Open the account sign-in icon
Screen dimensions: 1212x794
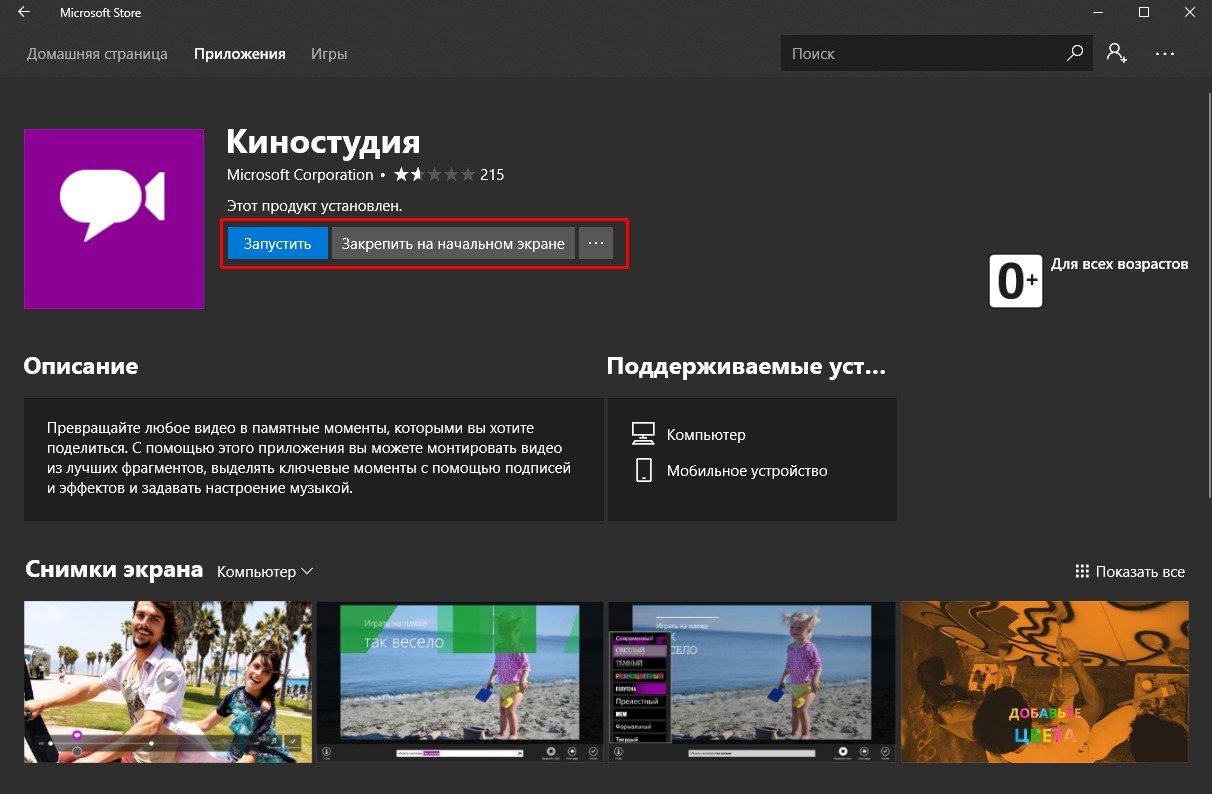pos(1117,53)
